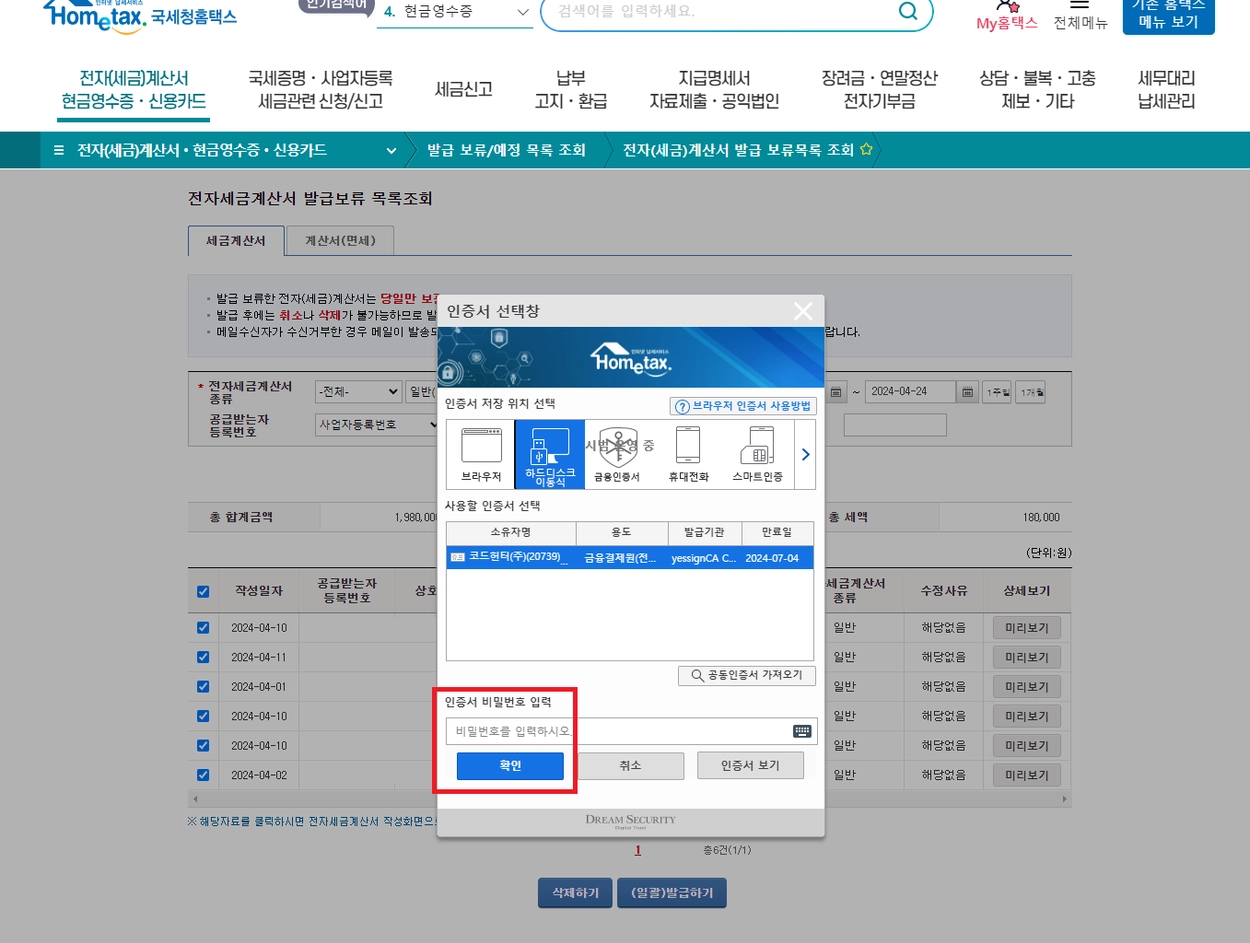The image size is (1250, 943).
Task: Uncheck the 2024-04-02 invoice row checkbox
Action: pos(202,774)
